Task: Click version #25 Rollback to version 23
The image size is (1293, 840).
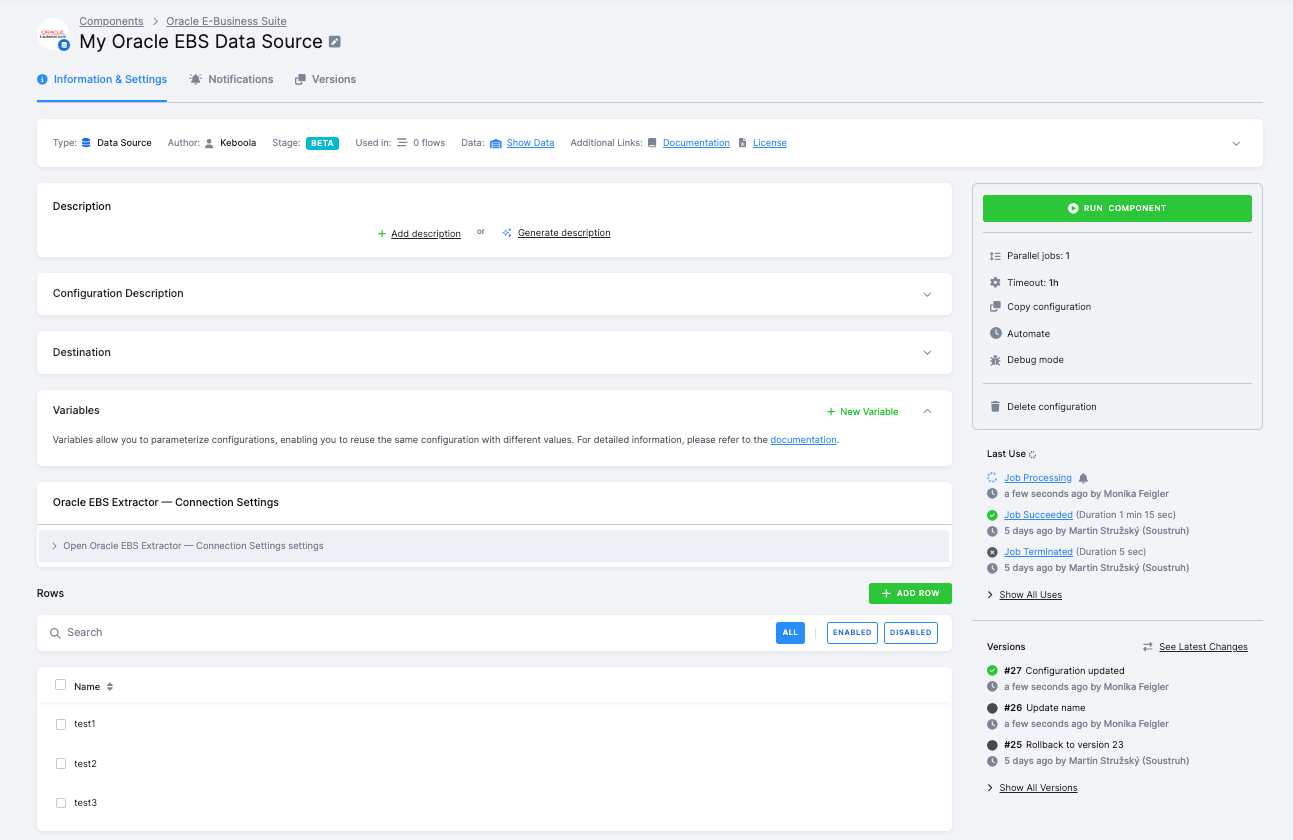Action: 1065,745
